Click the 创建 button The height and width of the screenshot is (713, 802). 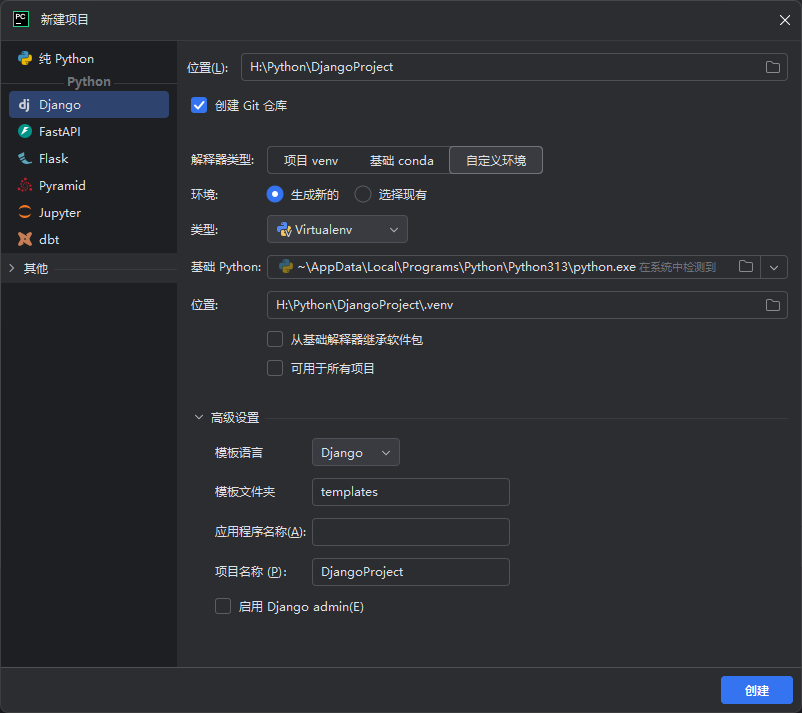tap(756, 690)
